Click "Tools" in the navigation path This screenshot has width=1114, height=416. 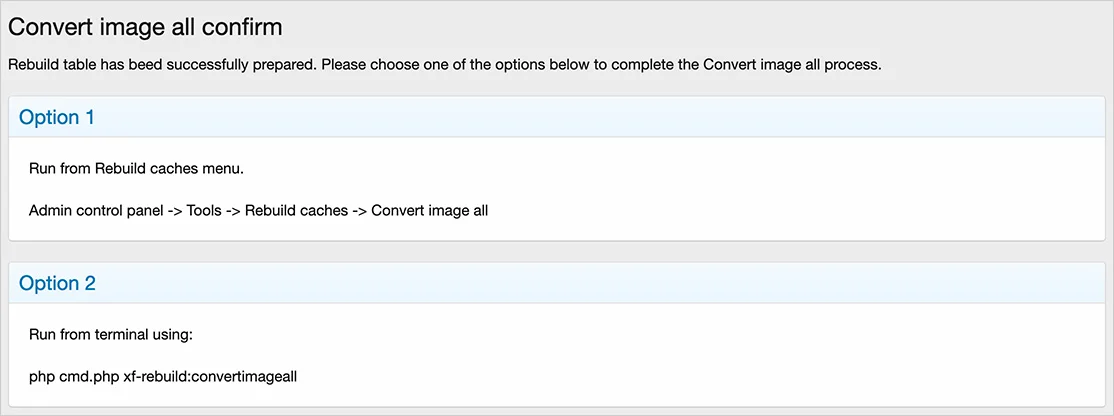tap(204, 211)
